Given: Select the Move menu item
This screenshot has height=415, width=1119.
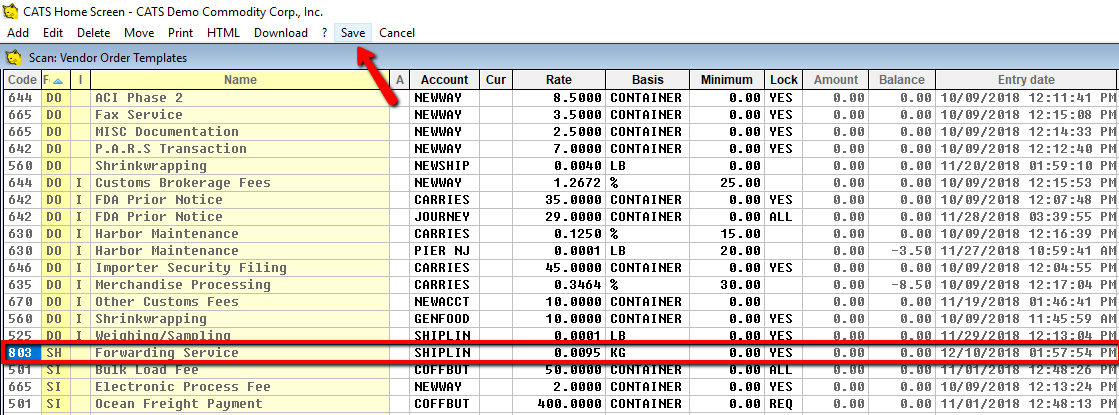Looking at the screenshot, I should pos(139,33).
